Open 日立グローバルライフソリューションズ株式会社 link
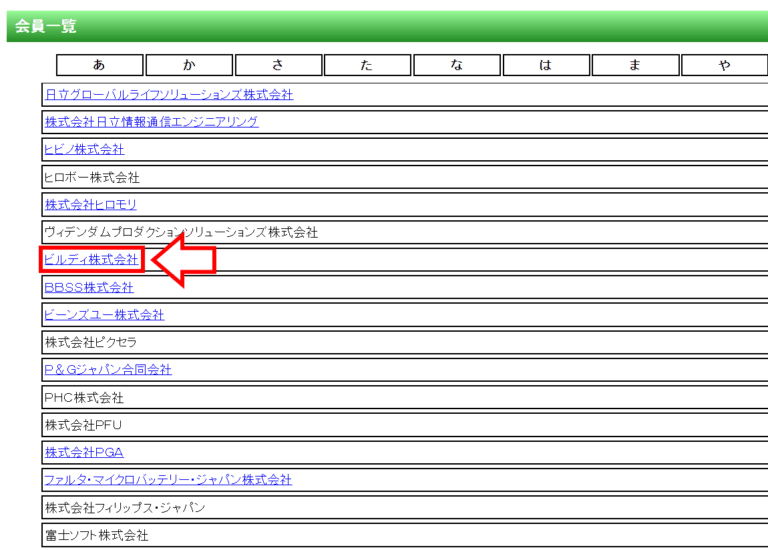The width and height of the screenshot is (768, 550). click(169, 95)
